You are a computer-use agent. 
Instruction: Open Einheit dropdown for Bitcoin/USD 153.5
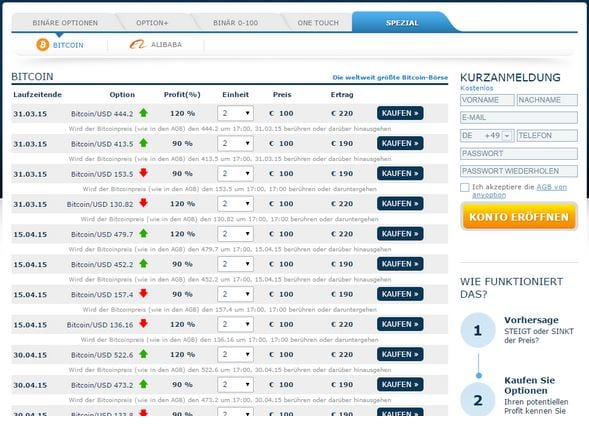(235, 173)
